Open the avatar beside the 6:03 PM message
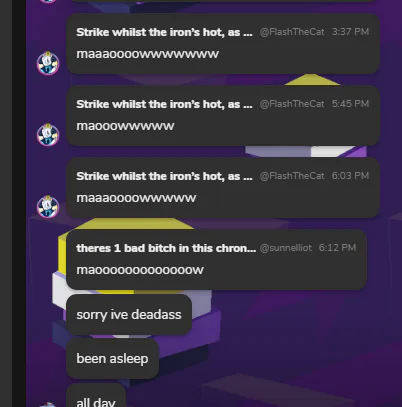402x407 pixels. 48,207
